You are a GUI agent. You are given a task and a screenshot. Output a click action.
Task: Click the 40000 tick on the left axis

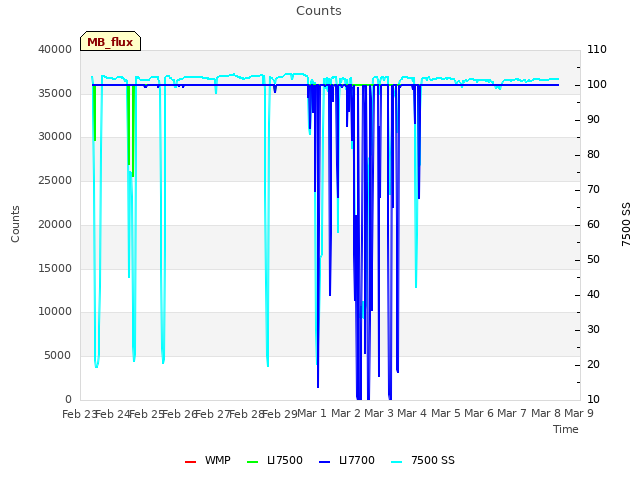(55, 49)
